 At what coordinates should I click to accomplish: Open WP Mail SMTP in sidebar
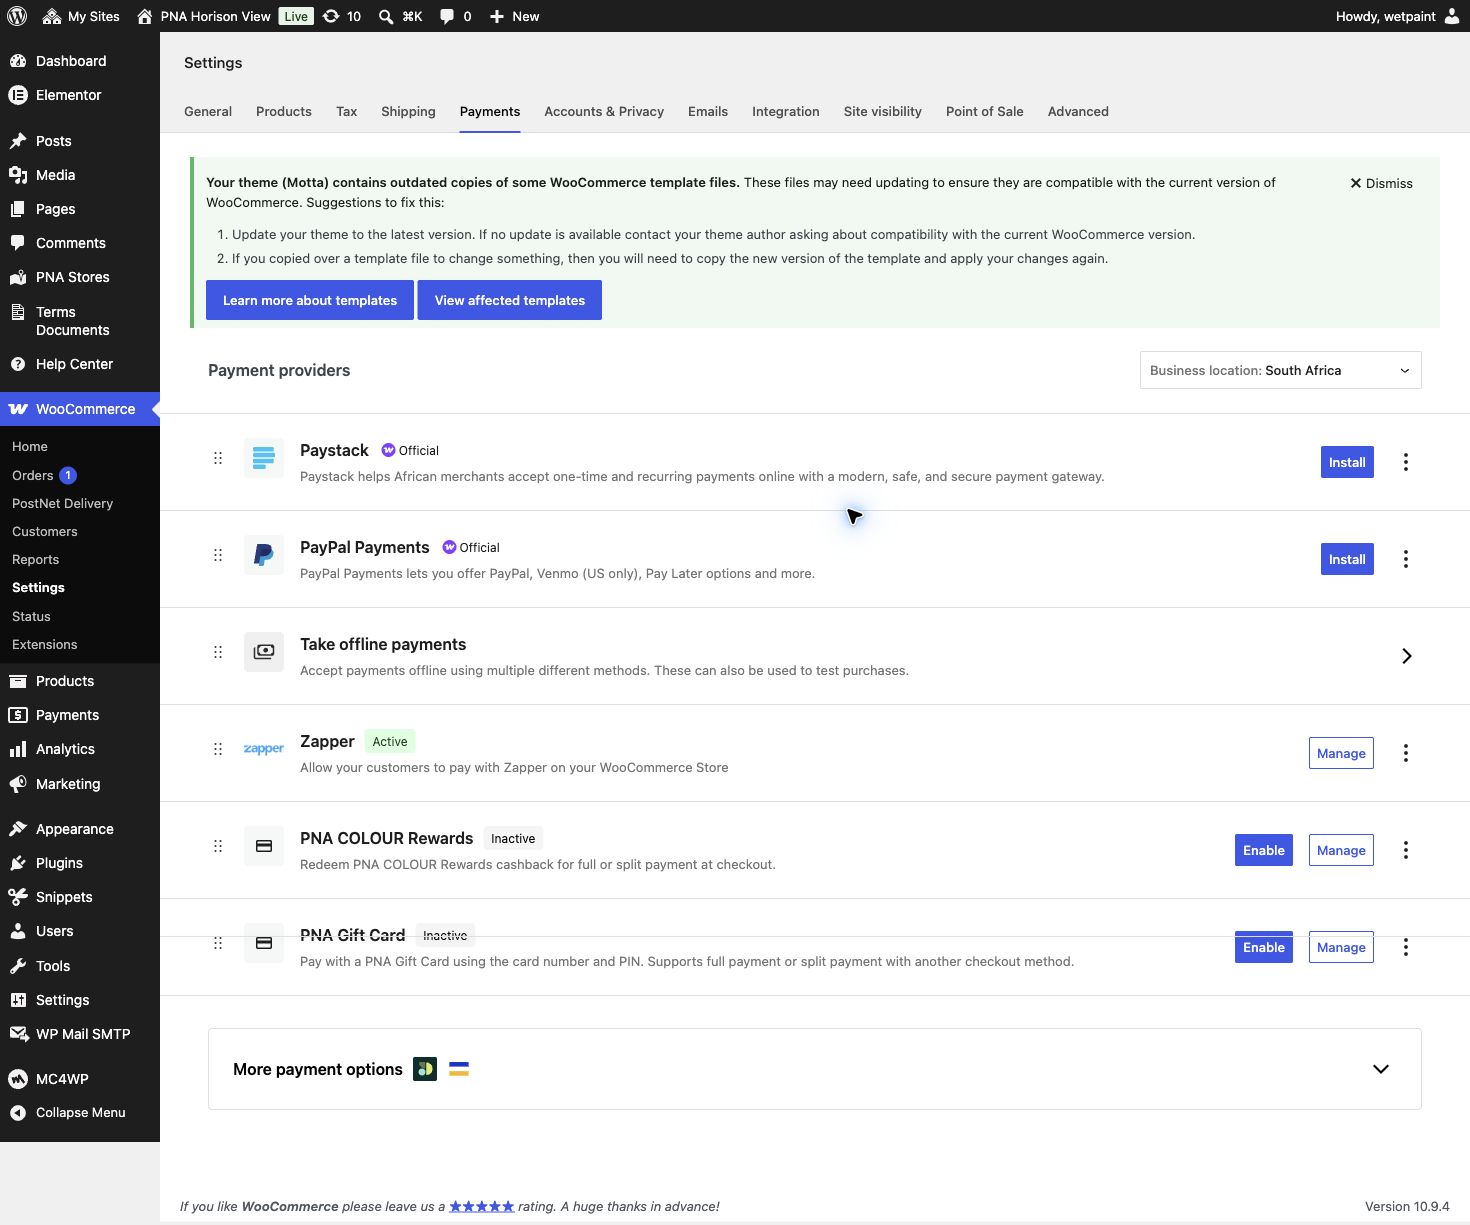[80, 1034]
